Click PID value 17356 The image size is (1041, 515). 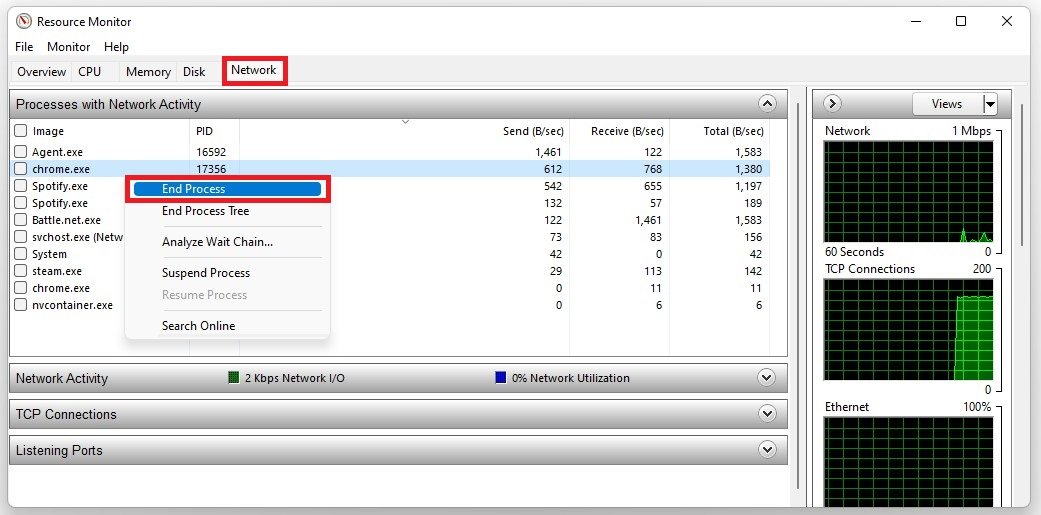point(211,169)
